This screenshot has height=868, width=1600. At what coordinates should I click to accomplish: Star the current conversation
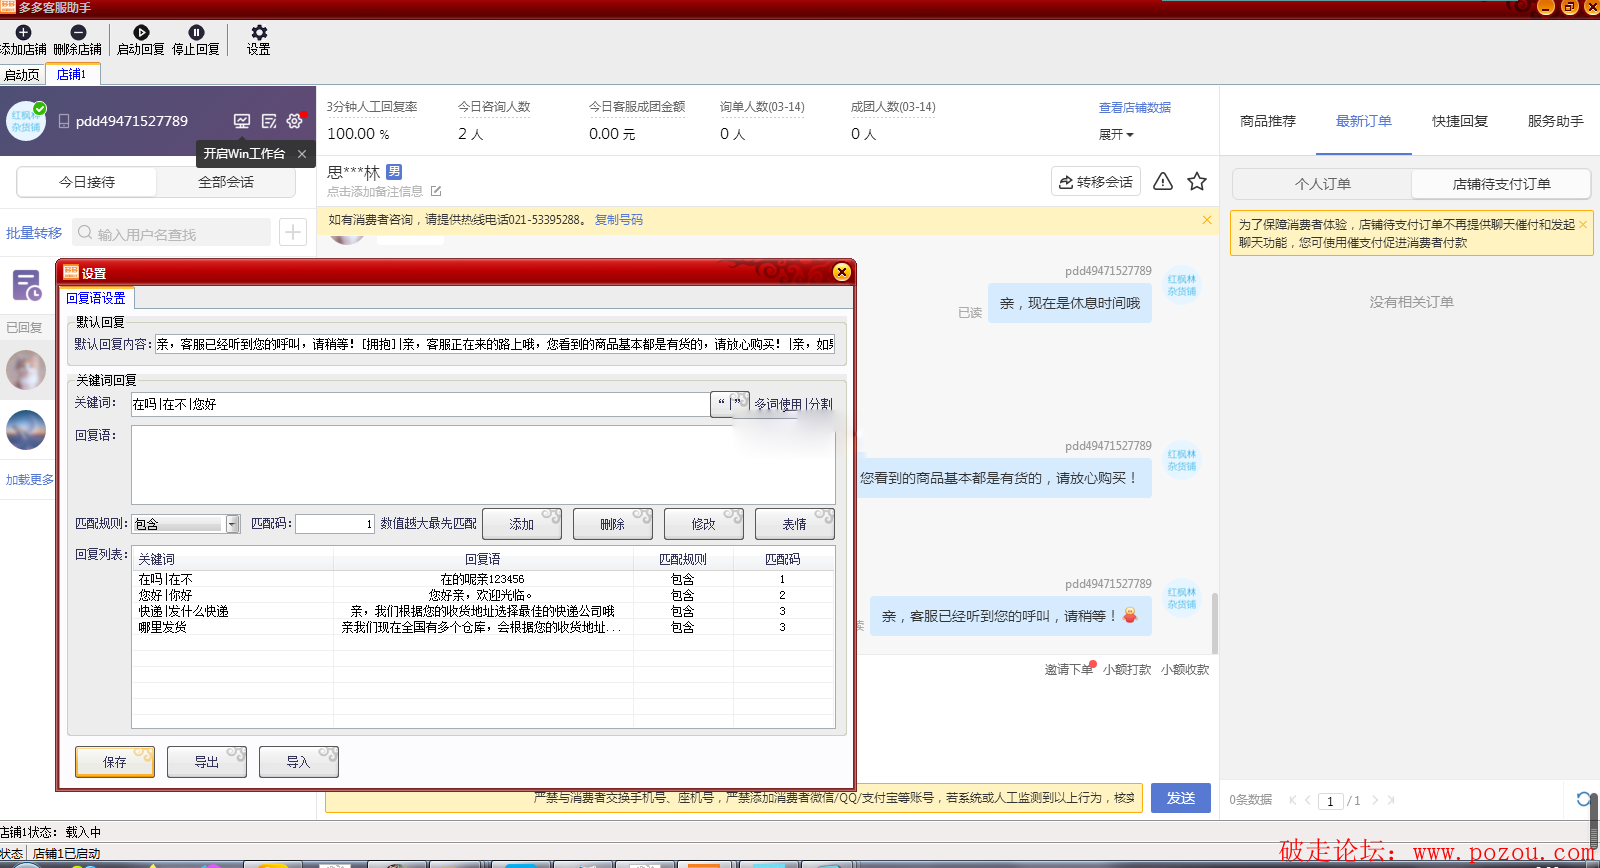(1197, 182)
